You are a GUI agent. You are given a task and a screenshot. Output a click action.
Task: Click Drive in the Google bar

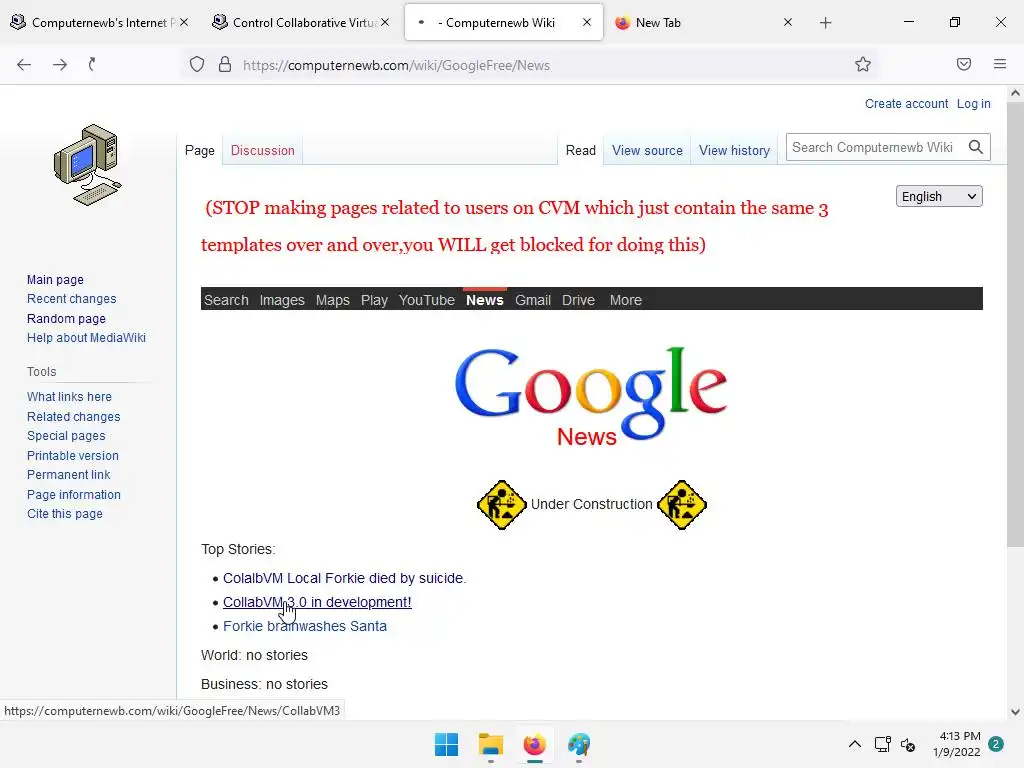point(579,300)
